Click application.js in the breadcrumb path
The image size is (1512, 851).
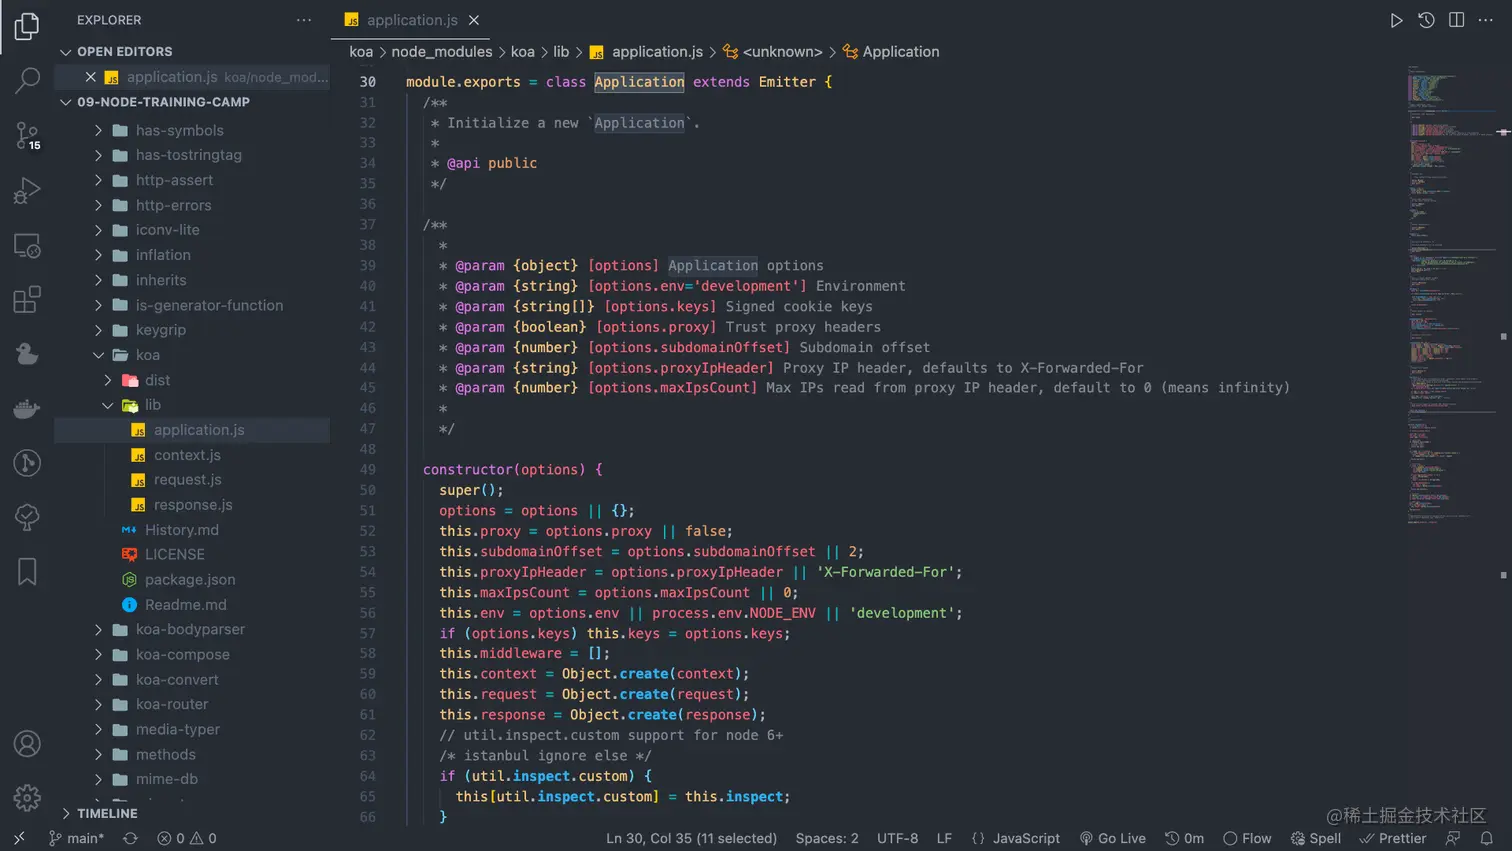646,52
